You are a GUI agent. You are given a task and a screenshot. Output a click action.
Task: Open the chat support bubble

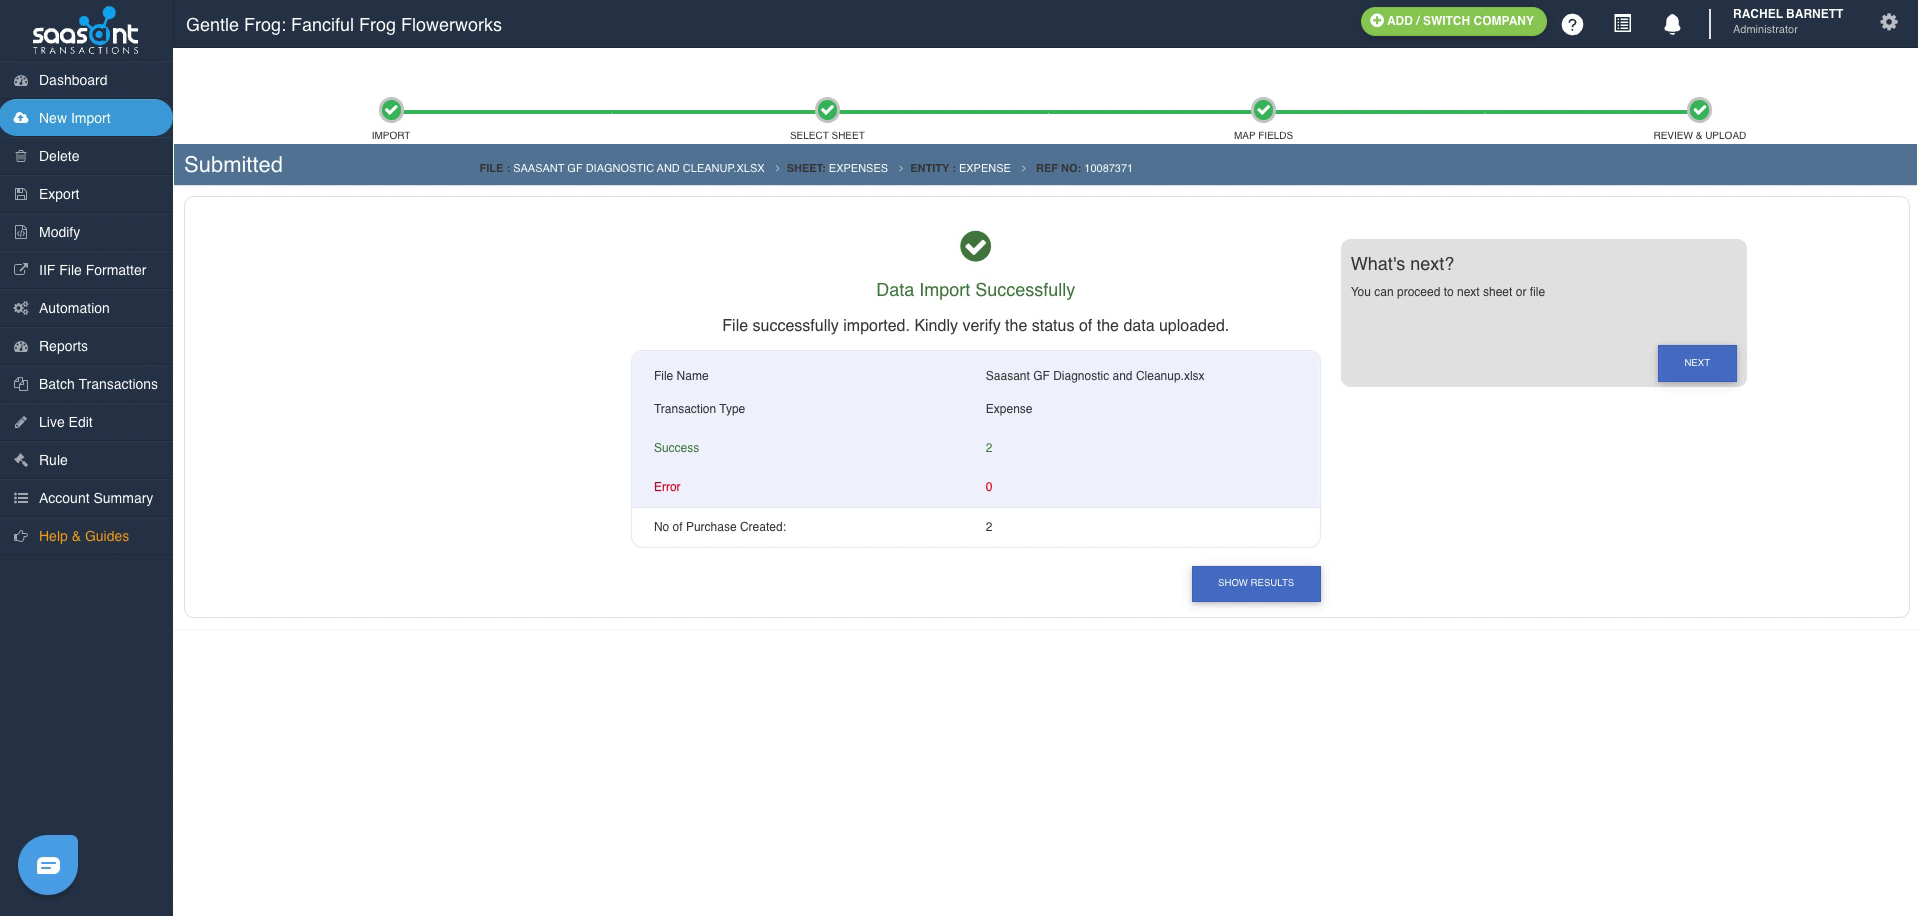pos(48,865)
